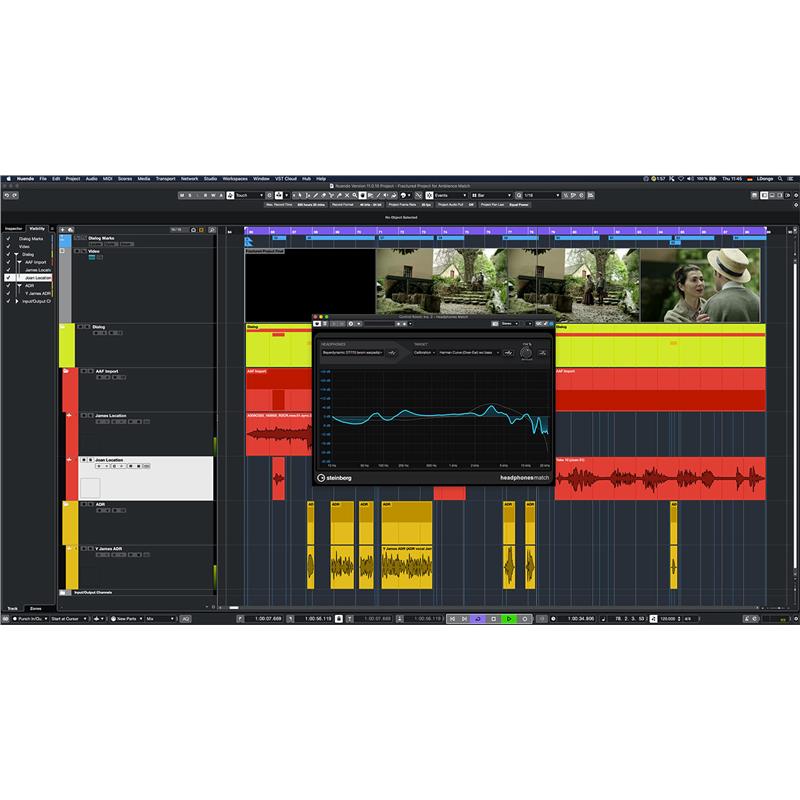Viewport: 800px width, 800px height.
Task: Click the Record button in the transport
Action: coord(524,619)
